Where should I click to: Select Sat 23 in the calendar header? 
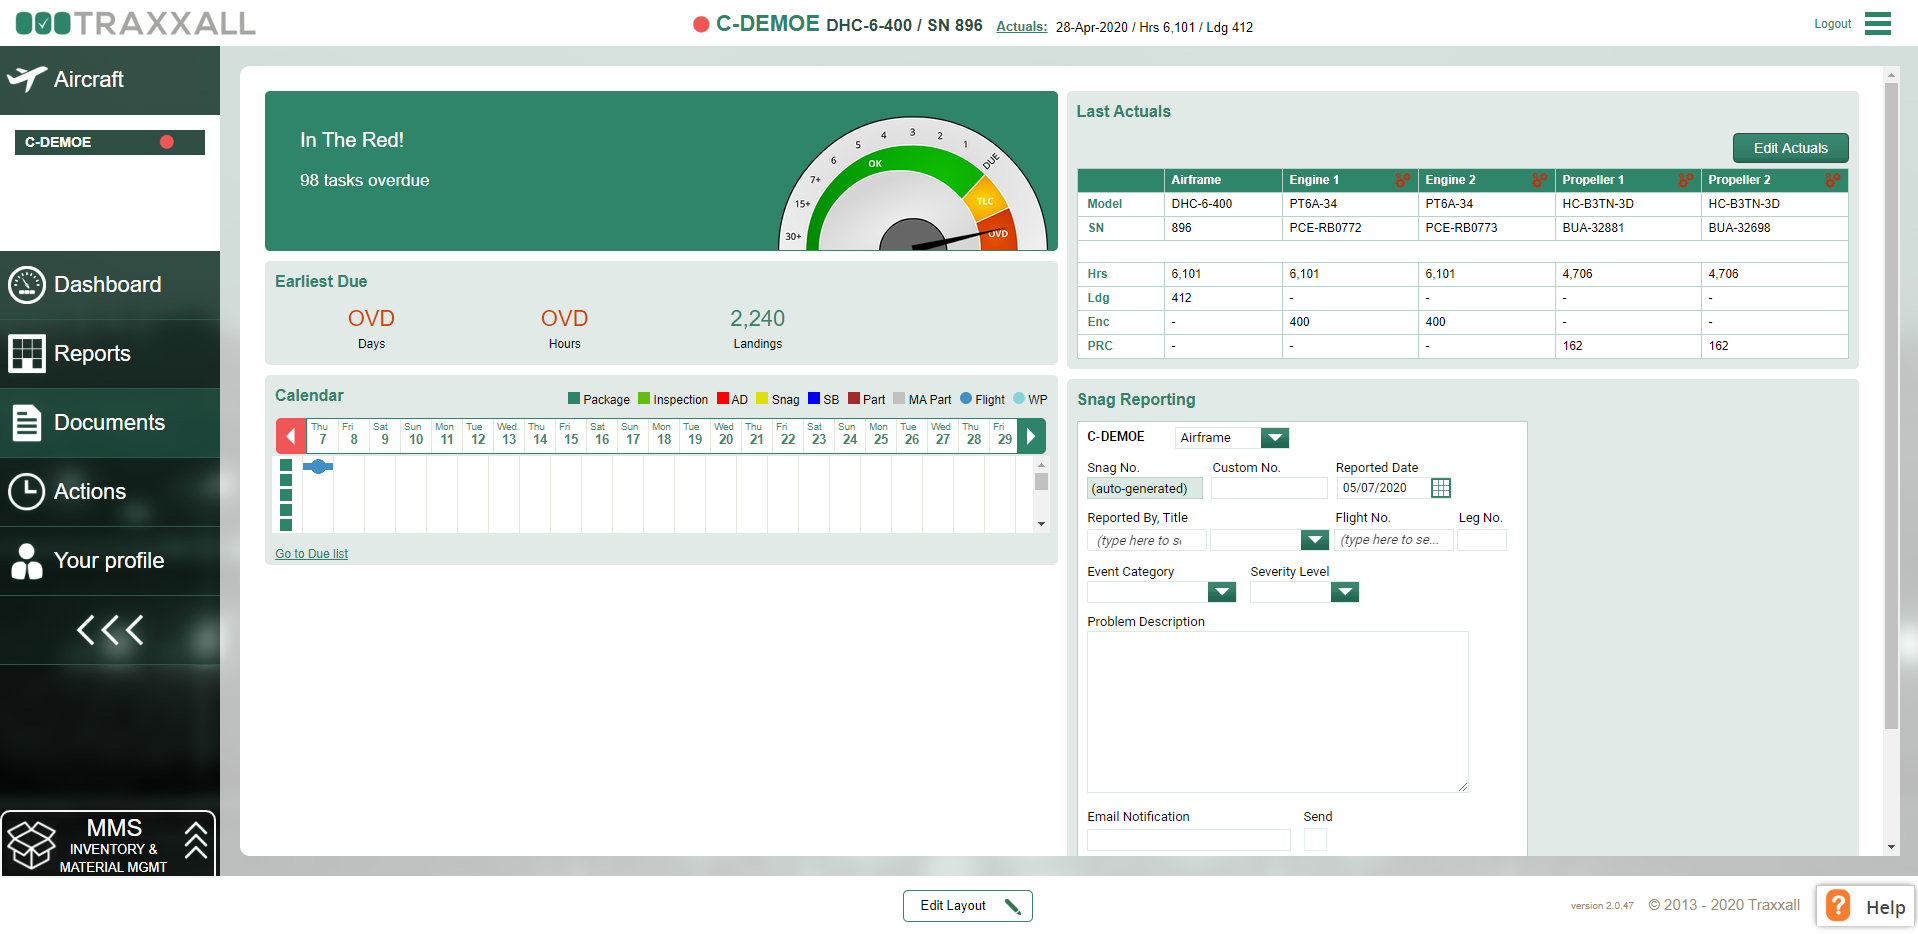click(818, 434)
